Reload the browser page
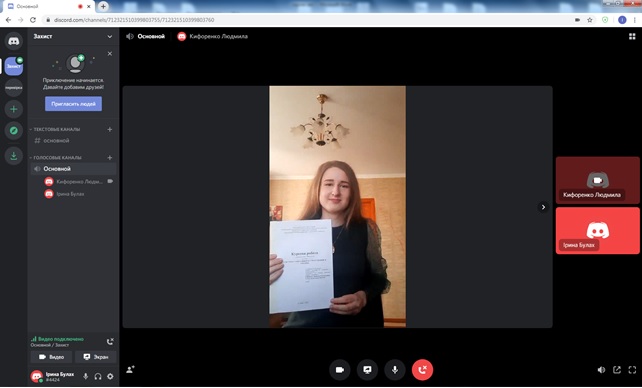642x388 pixels. pyautogui.click(x=33, y=20)
